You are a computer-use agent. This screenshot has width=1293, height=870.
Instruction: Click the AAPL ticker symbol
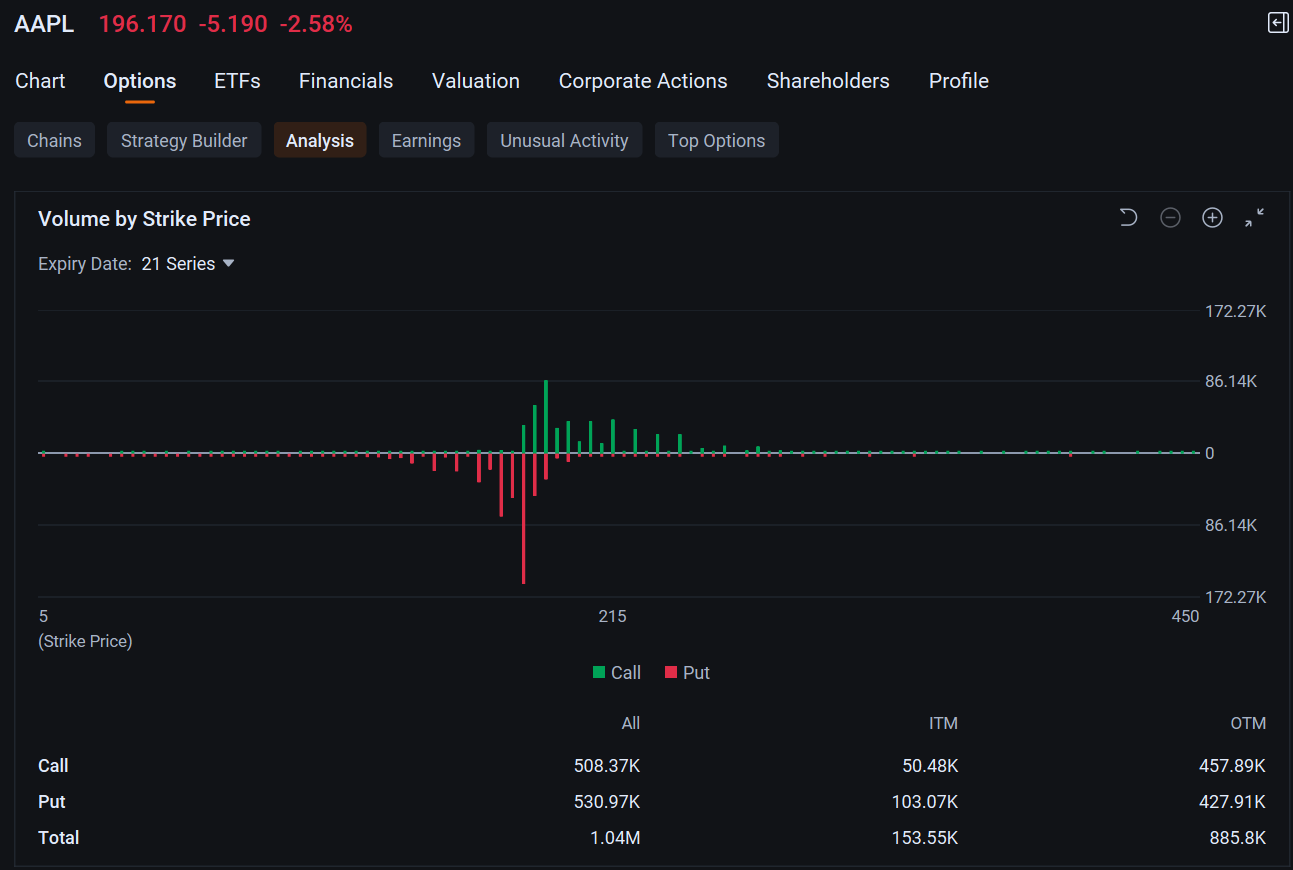tap(44, 24)
